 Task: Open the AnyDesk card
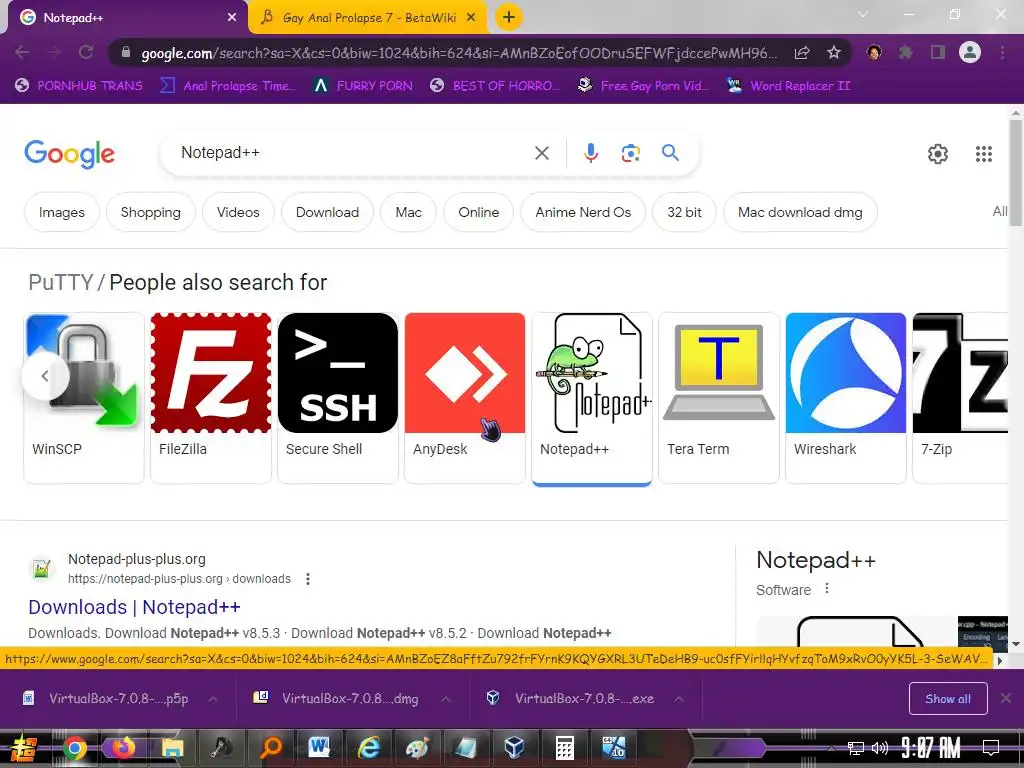464,398
